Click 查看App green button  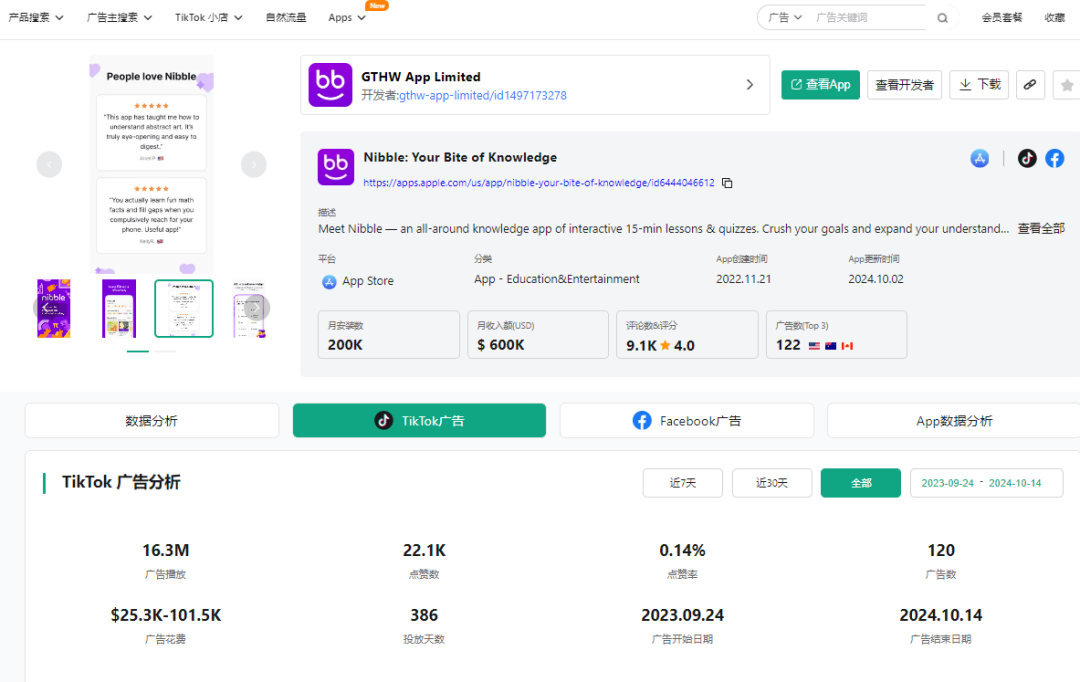coord(820,85)
